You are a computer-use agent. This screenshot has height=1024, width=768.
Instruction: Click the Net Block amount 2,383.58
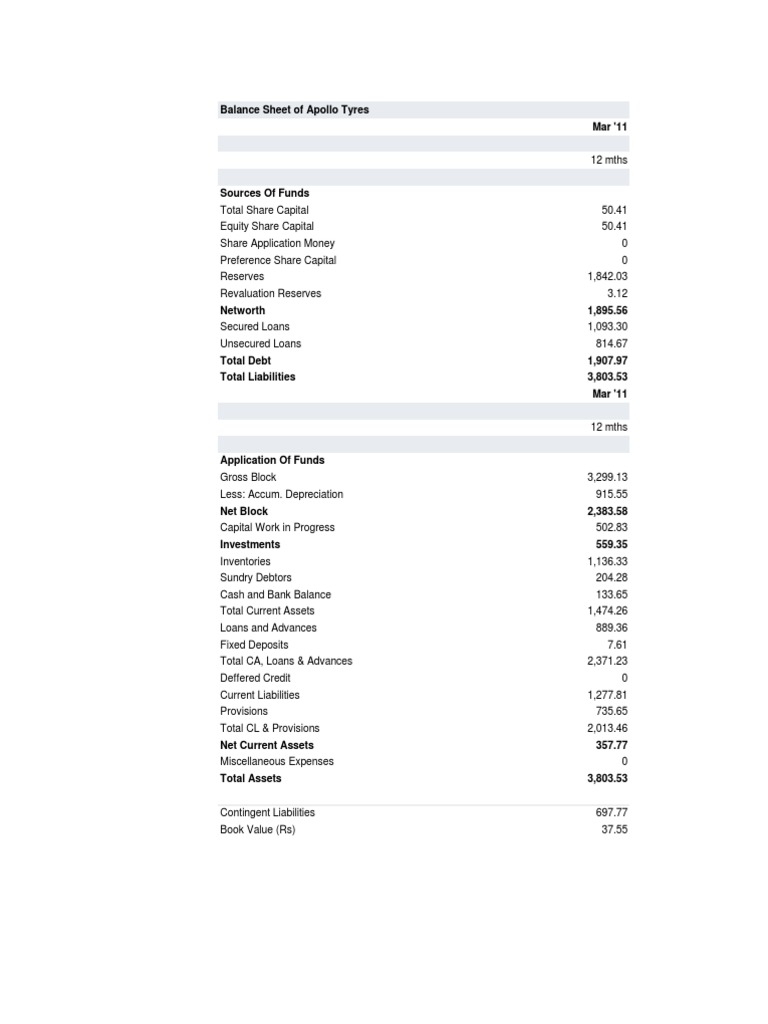click(x=607, y=511)
